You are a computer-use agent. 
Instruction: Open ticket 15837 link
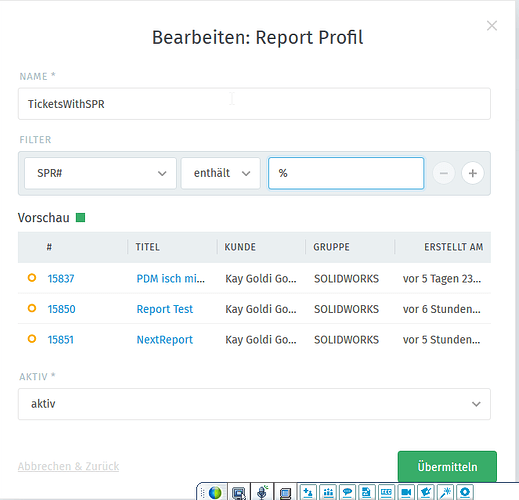61,278
